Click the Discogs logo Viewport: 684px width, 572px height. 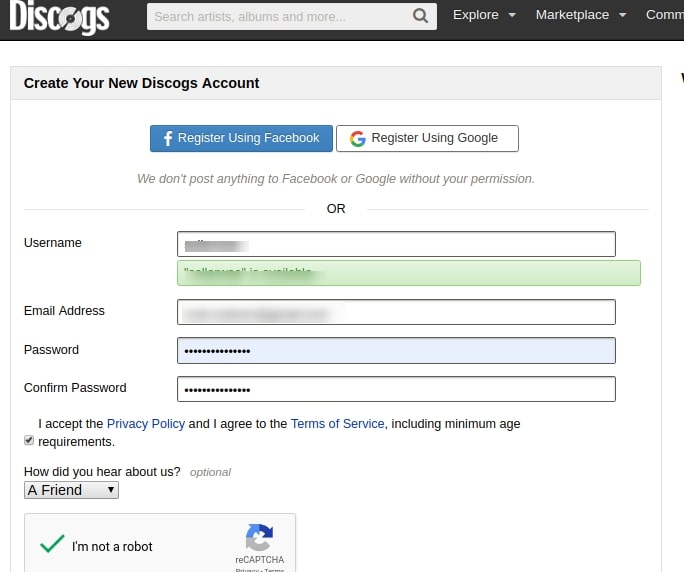59,17
